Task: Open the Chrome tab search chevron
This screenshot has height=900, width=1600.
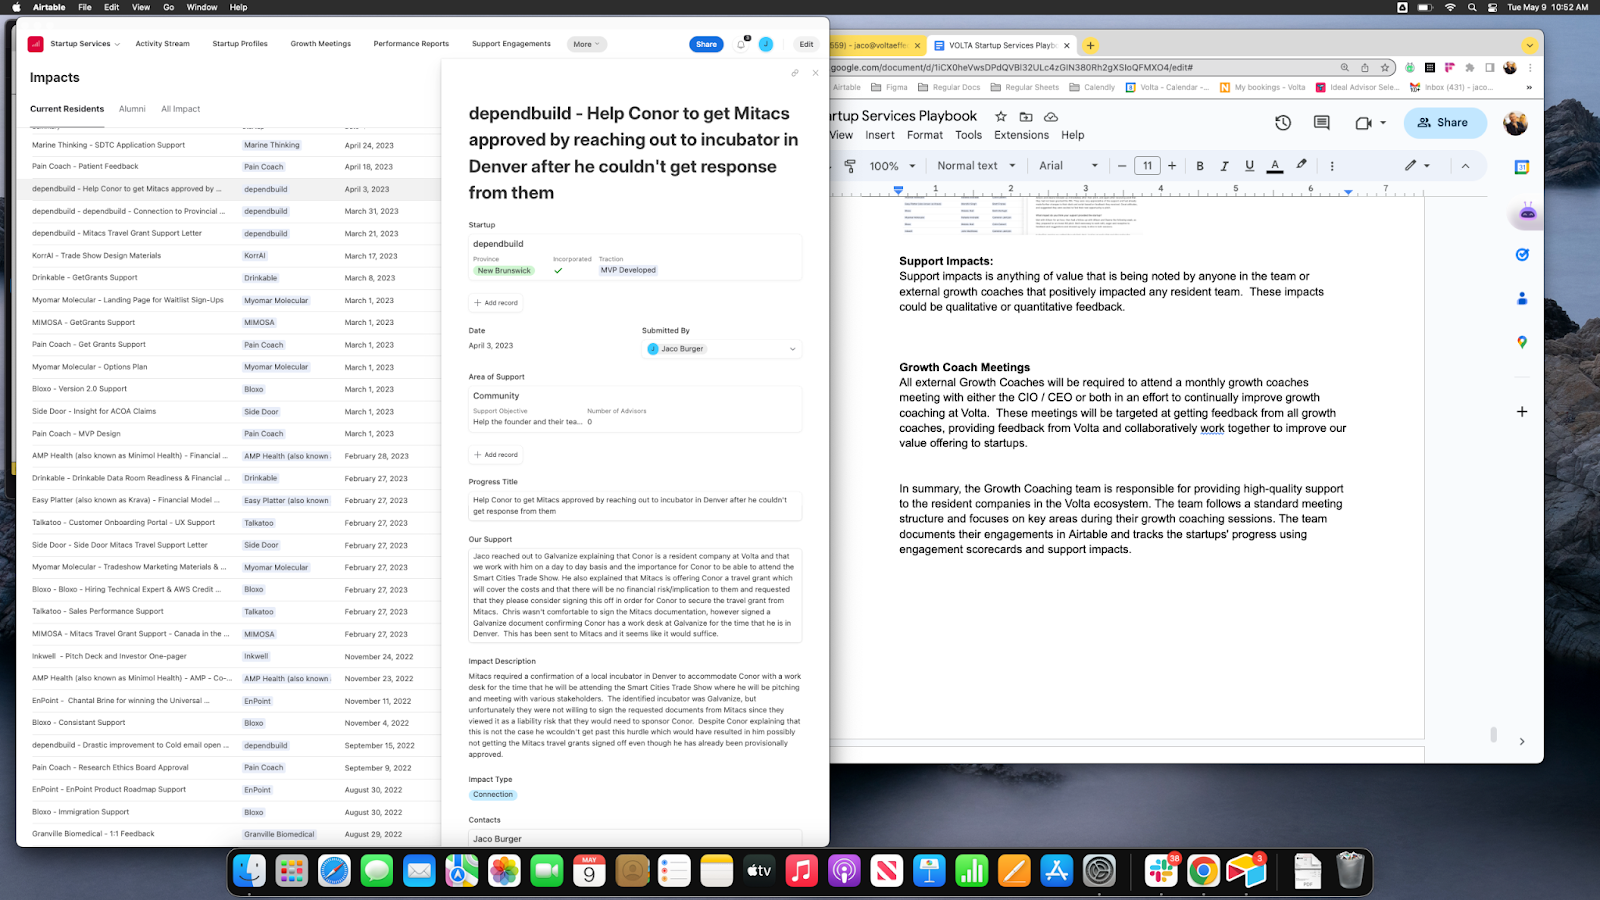Action: tap(1530, 45)
